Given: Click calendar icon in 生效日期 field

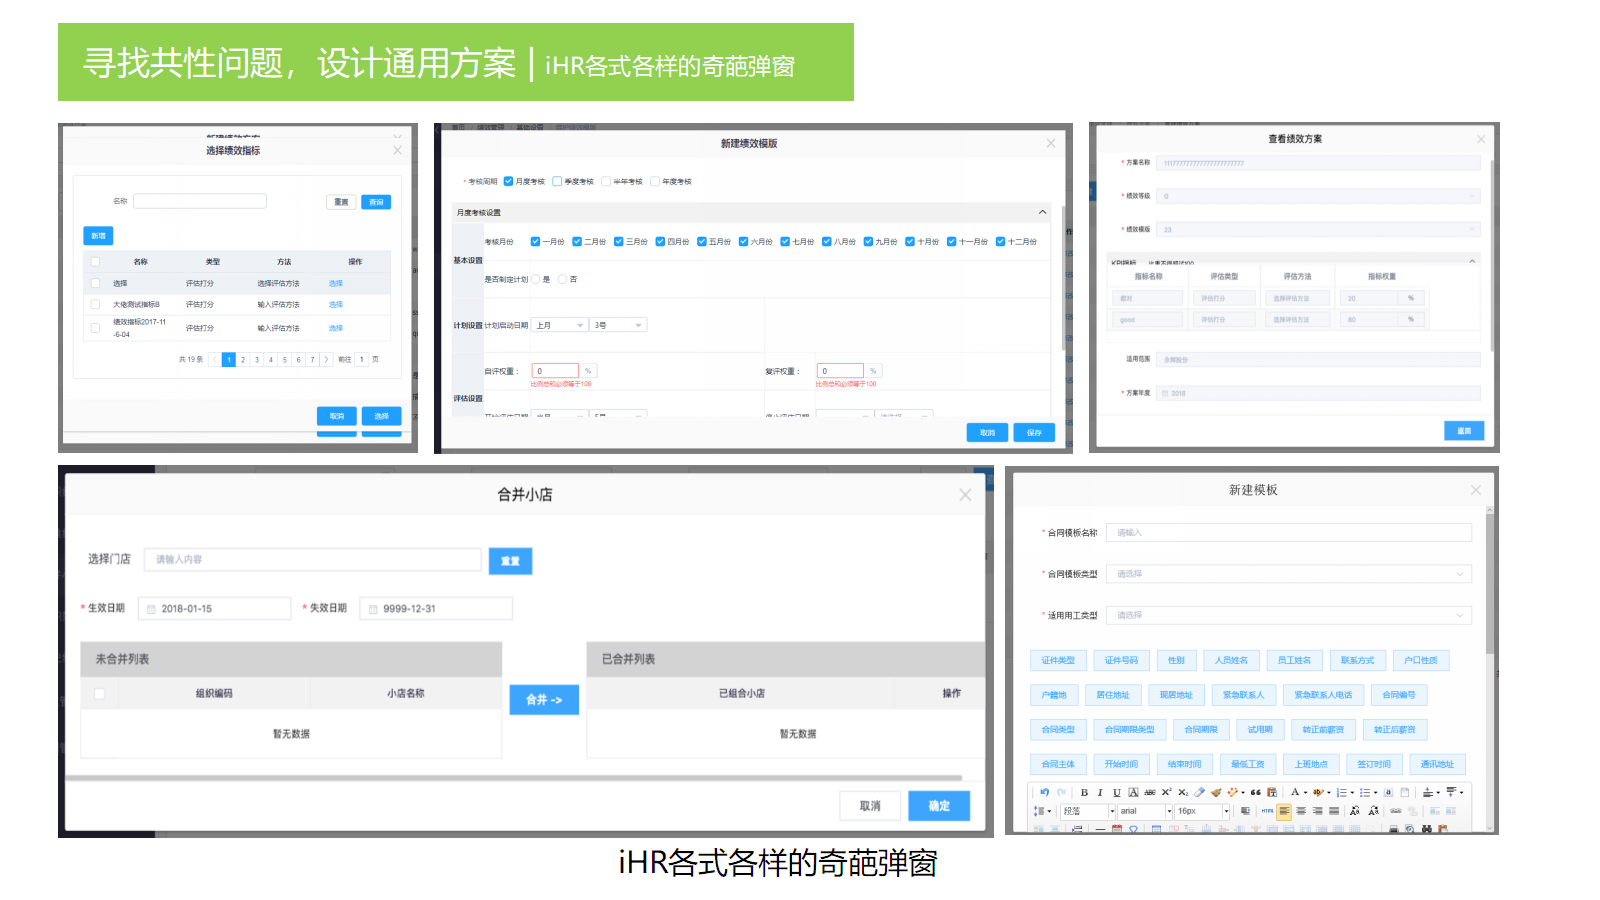Looking at the screenshot, I should click(152, 609).
